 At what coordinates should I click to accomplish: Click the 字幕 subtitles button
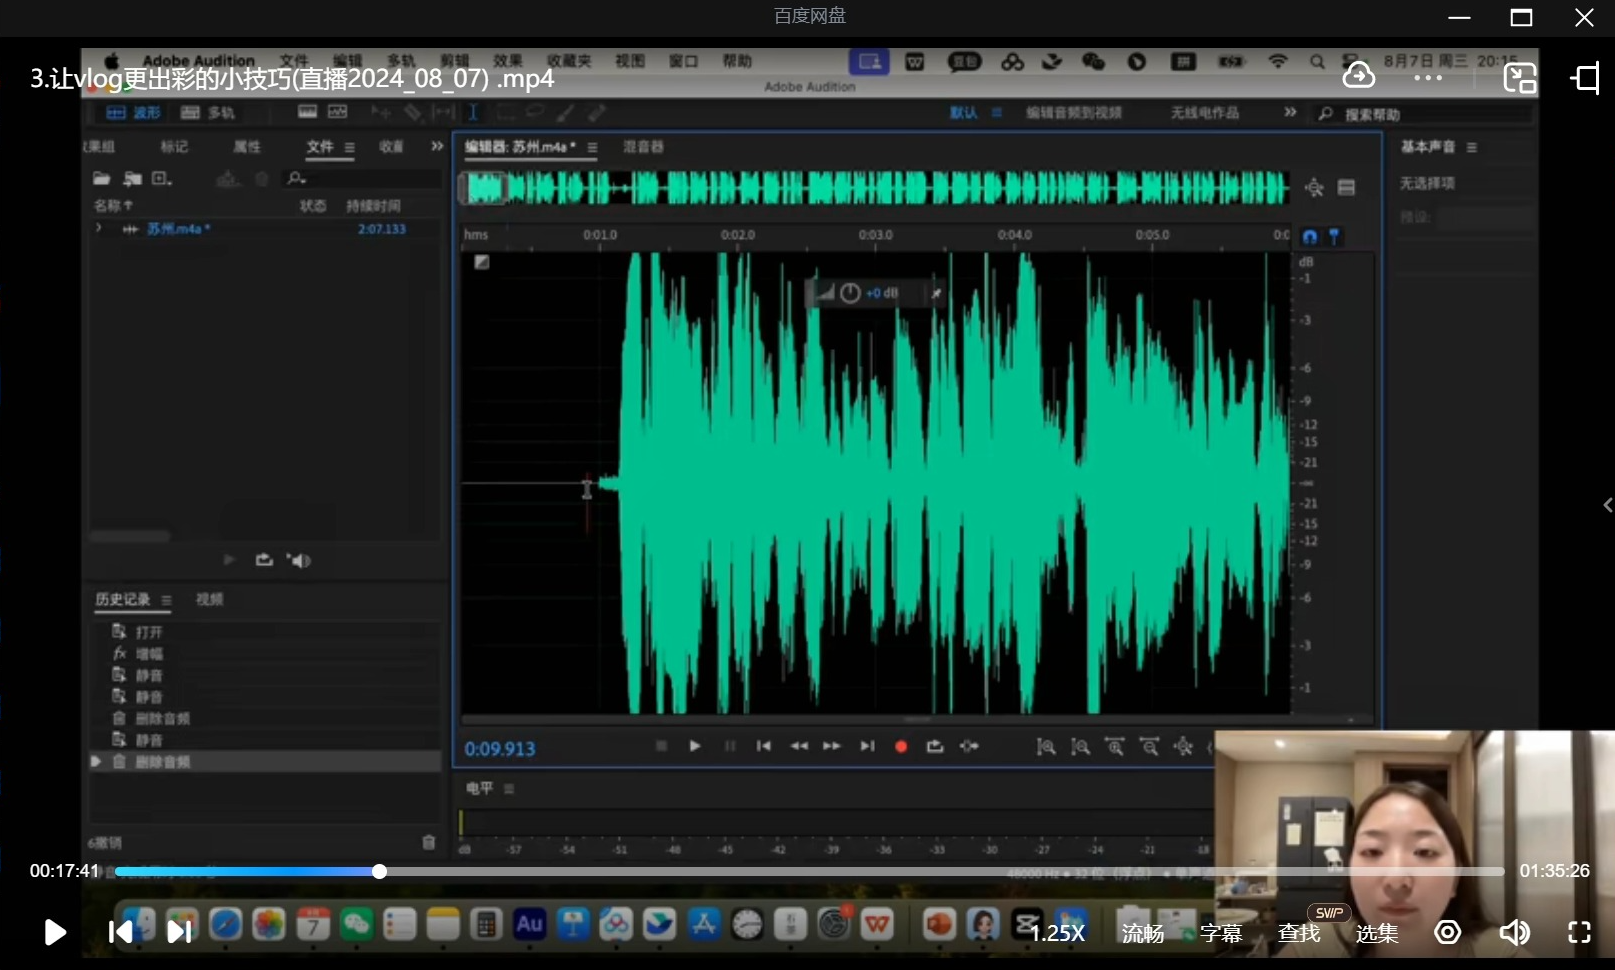tap(1220, 933)
